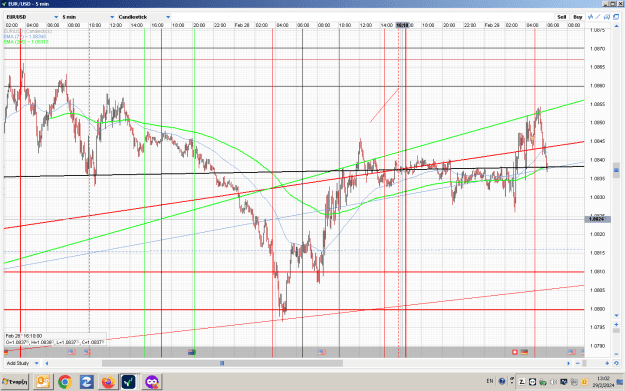
Task: Click the chart scroll-left arrow
Action: 47,363
